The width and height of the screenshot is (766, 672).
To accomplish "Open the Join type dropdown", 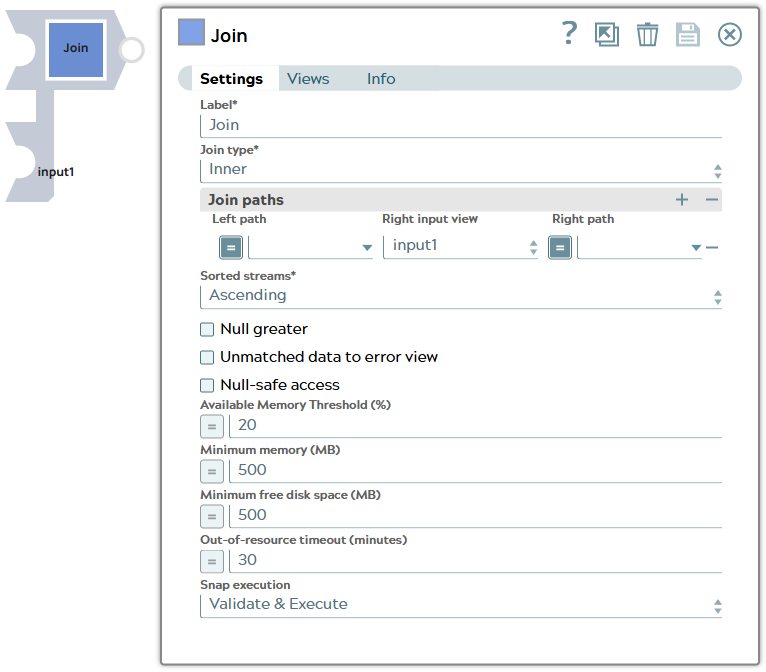I will point(460,170).
